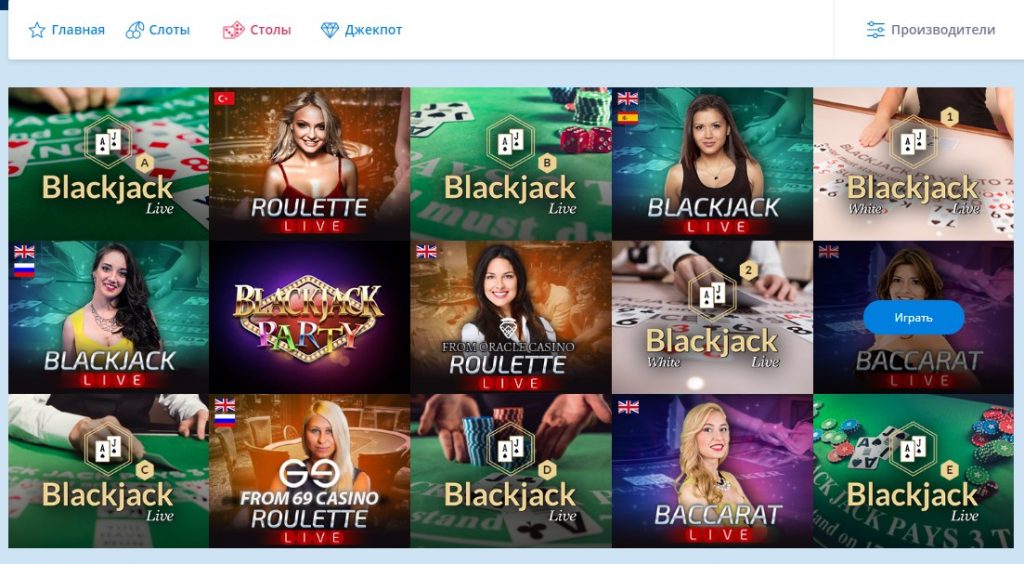This screenshot has width=1024, height=564.
Task: Click the diamond icon for Джекпот
Action: [x=330, y=30]
